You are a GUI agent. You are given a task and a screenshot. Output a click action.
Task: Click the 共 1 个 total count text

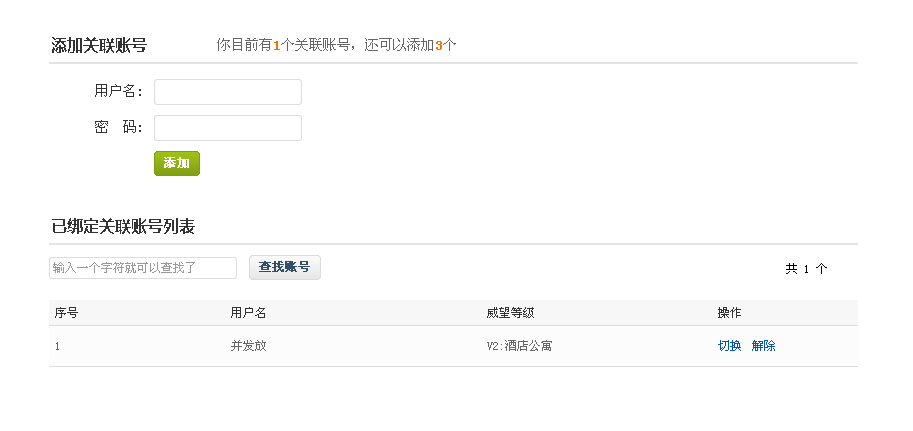[x=806, y=269]
